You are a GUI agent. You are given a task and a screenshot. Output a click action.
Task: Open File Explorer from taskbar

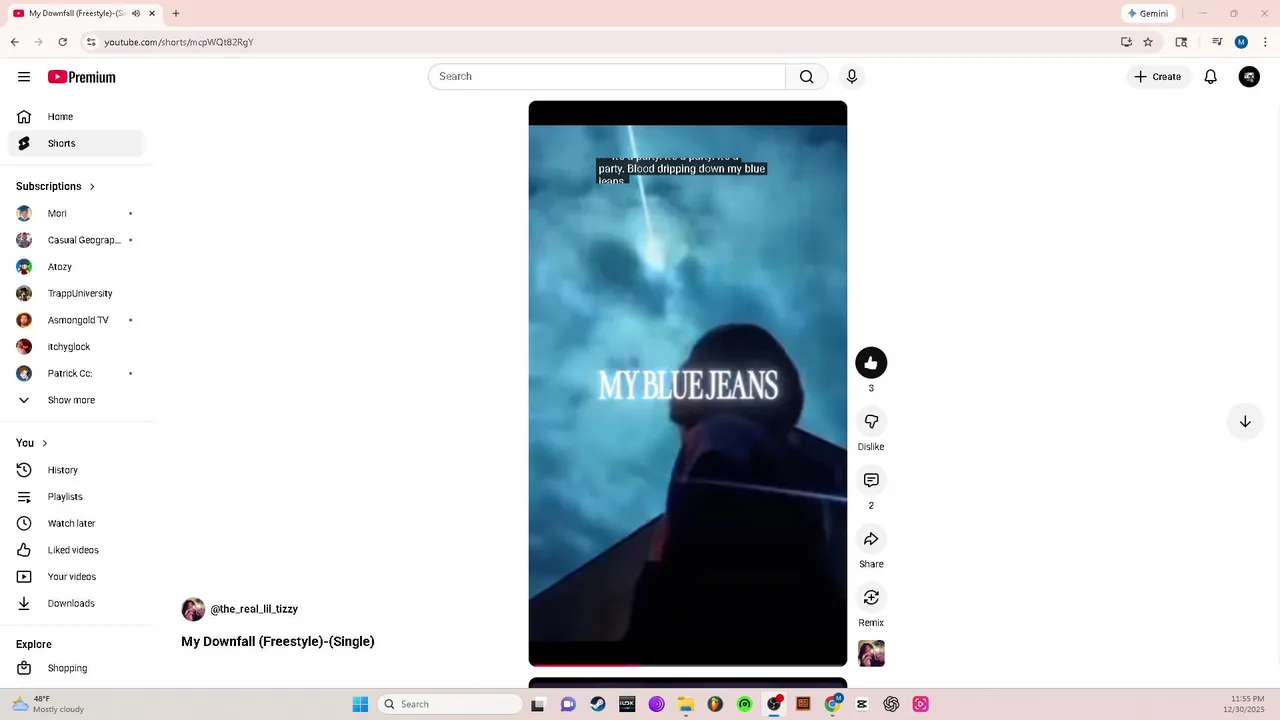pos(686,704)
